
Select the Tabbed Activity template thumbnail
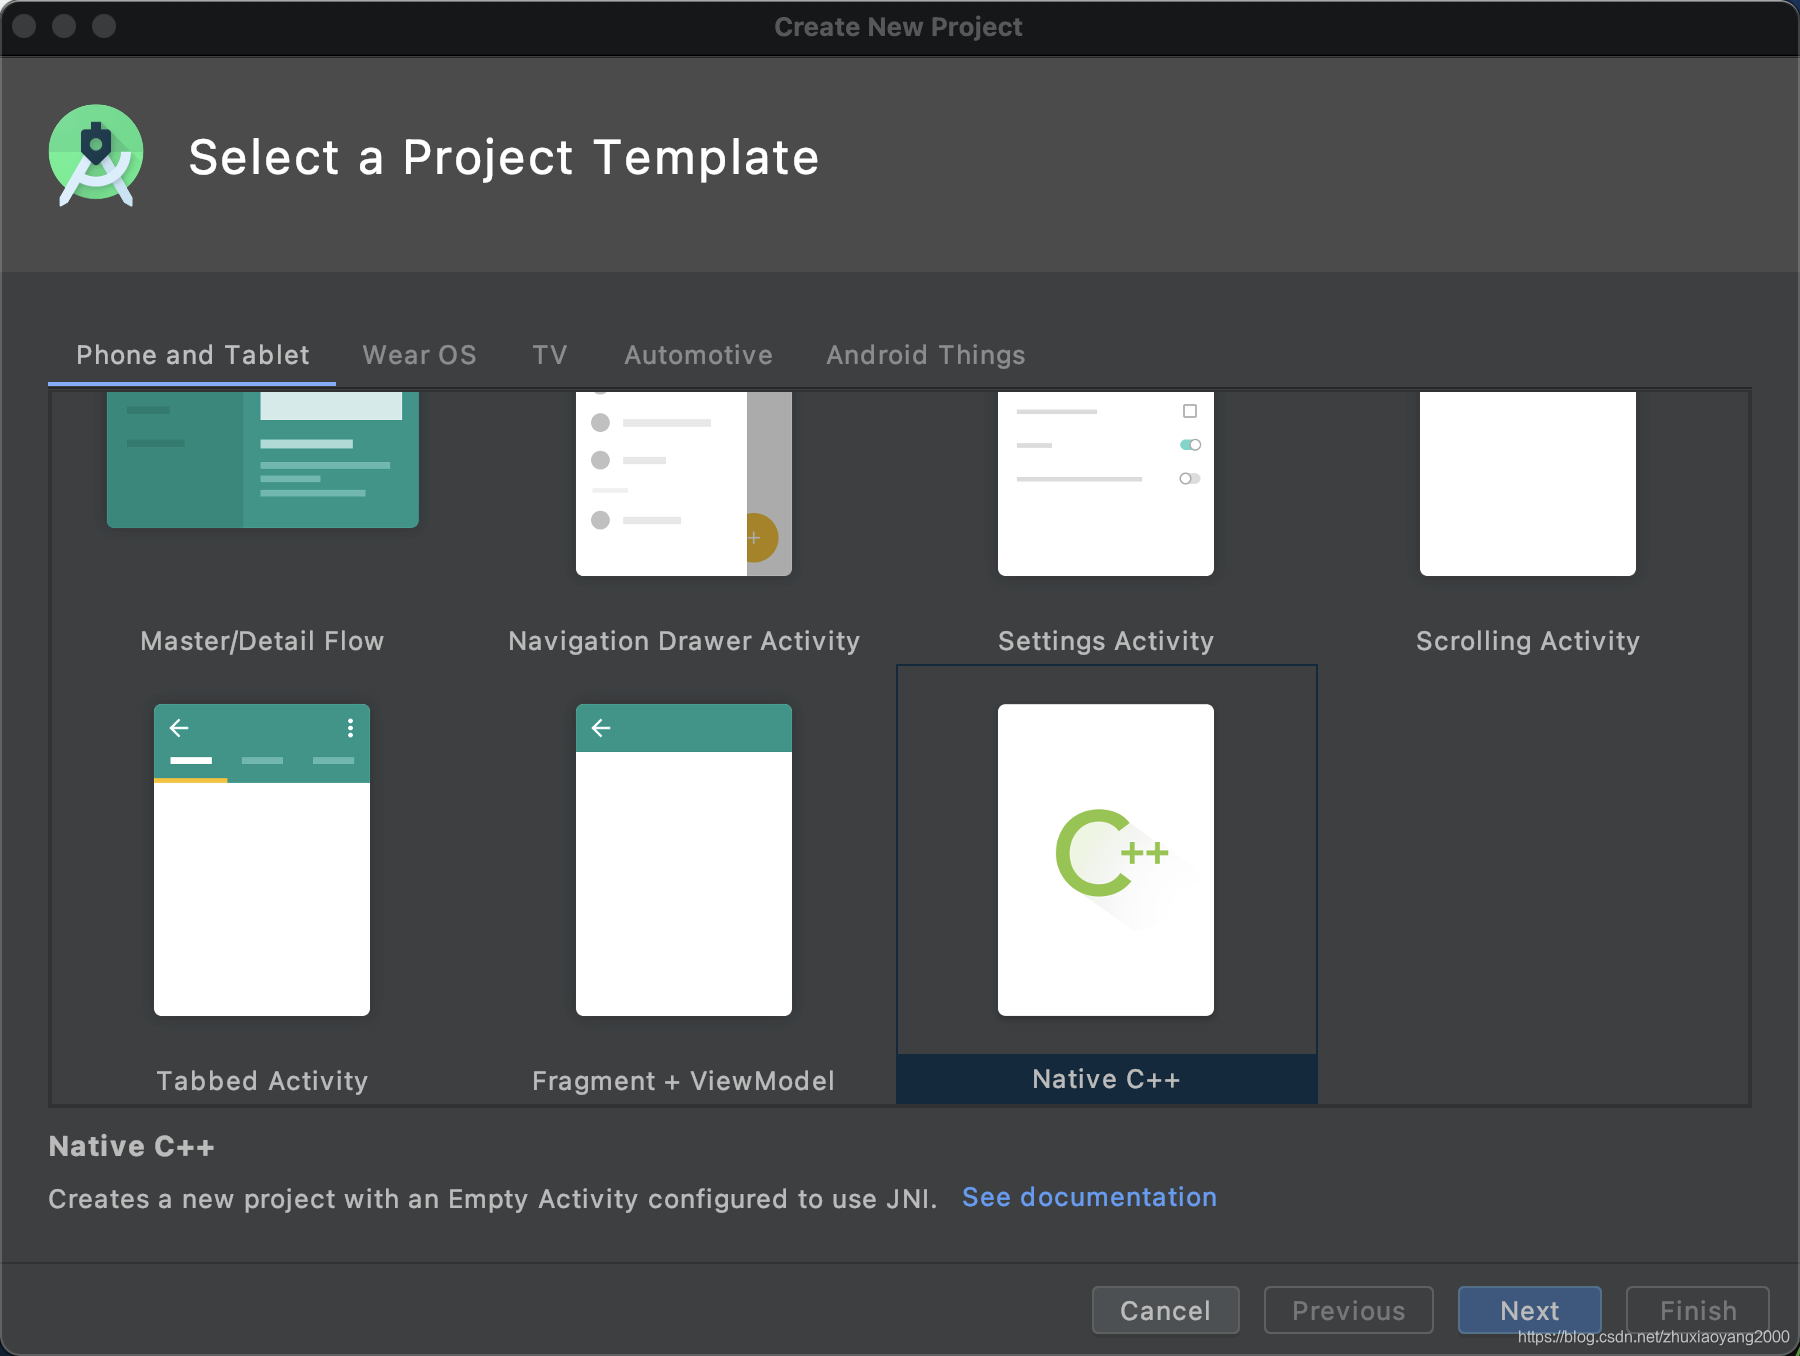tap(262, 860)
